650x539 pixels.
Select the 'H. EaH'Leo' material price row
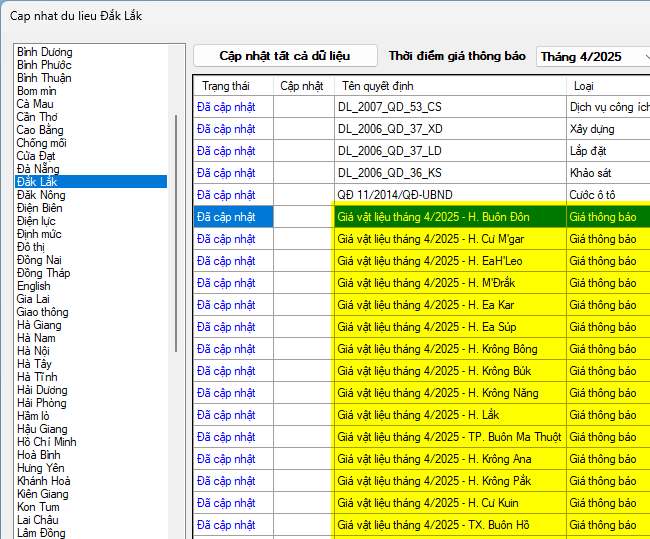pos(450,261)
